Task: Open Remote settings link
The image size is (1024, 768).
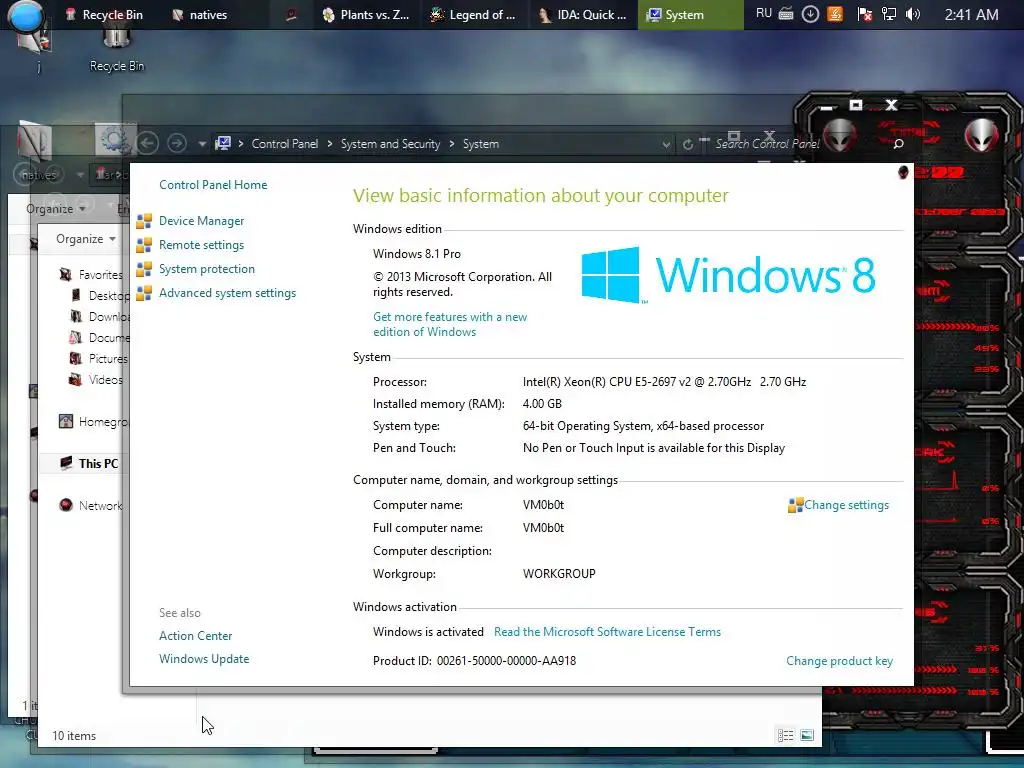Action: [x=201, y=245]
